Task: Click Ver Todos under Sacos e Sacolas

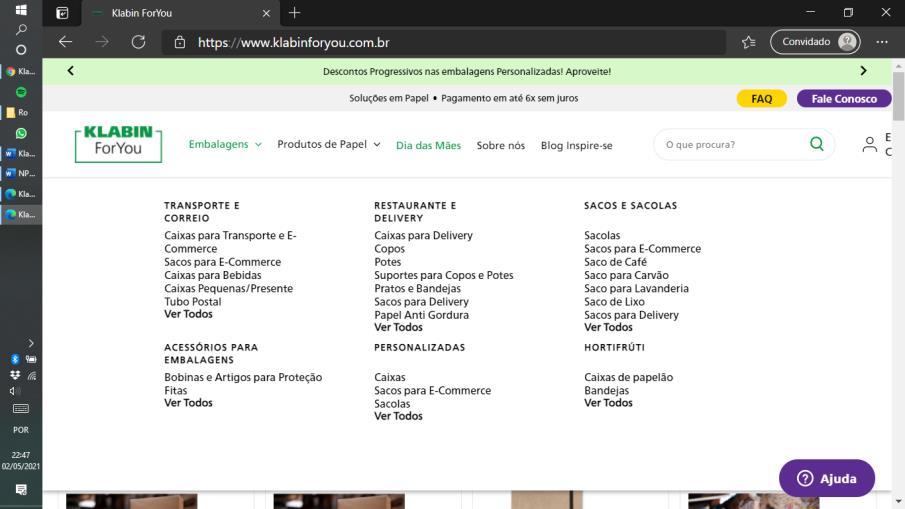Action: (x=608, y=327)
